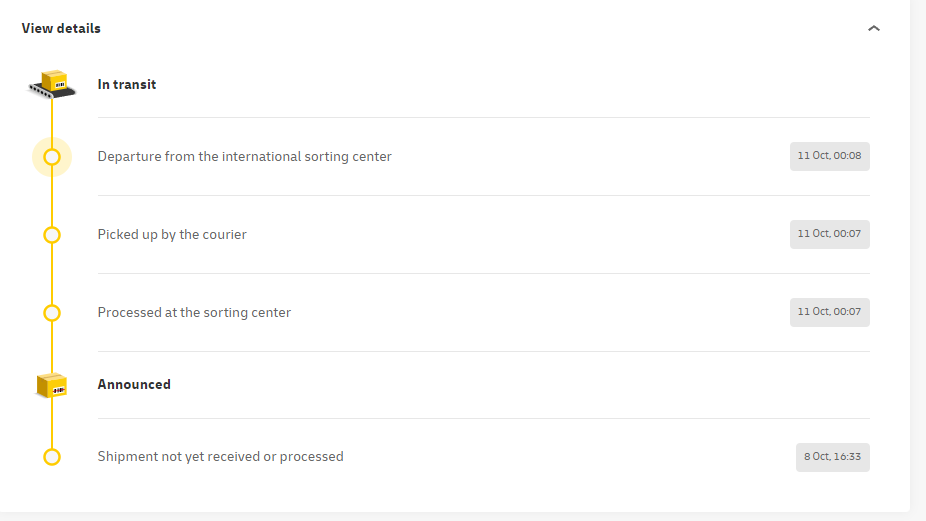Click the Picked up 11 Oct, 00:07 badge
Screen dimensions: 926x521
click(829, 234)
